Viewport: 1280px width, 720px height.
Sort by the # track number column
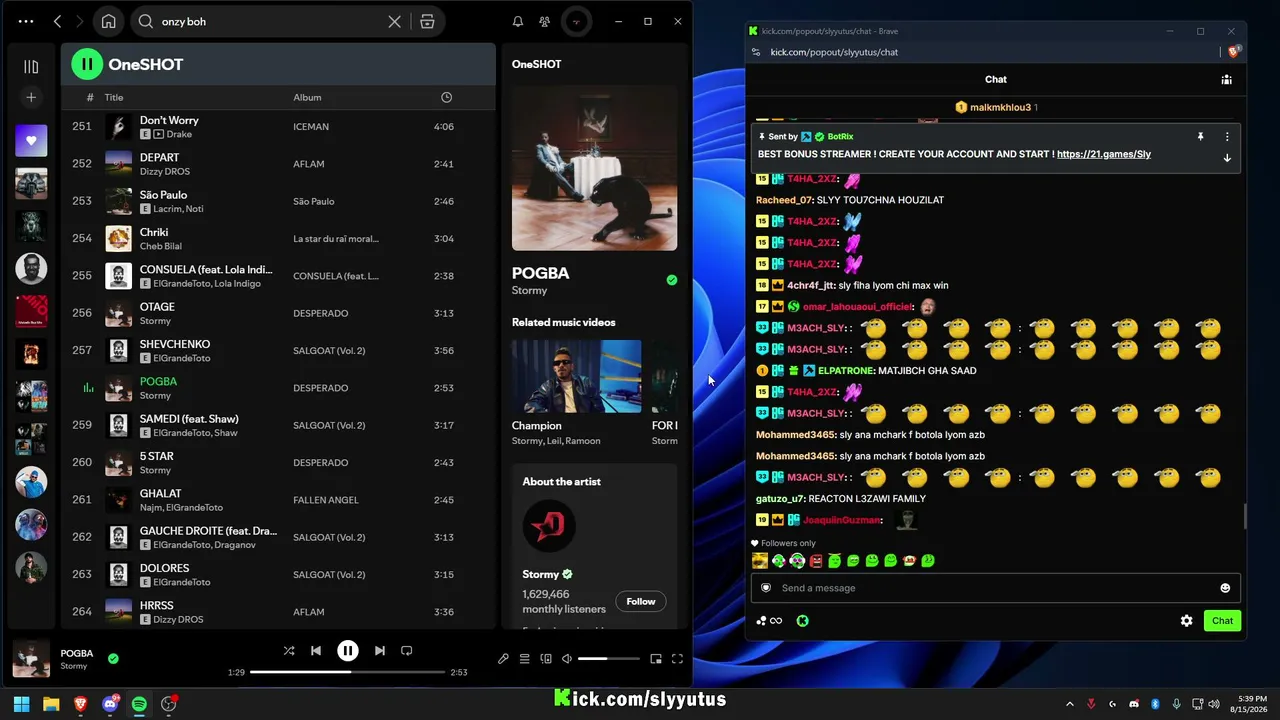pos(90,97)
